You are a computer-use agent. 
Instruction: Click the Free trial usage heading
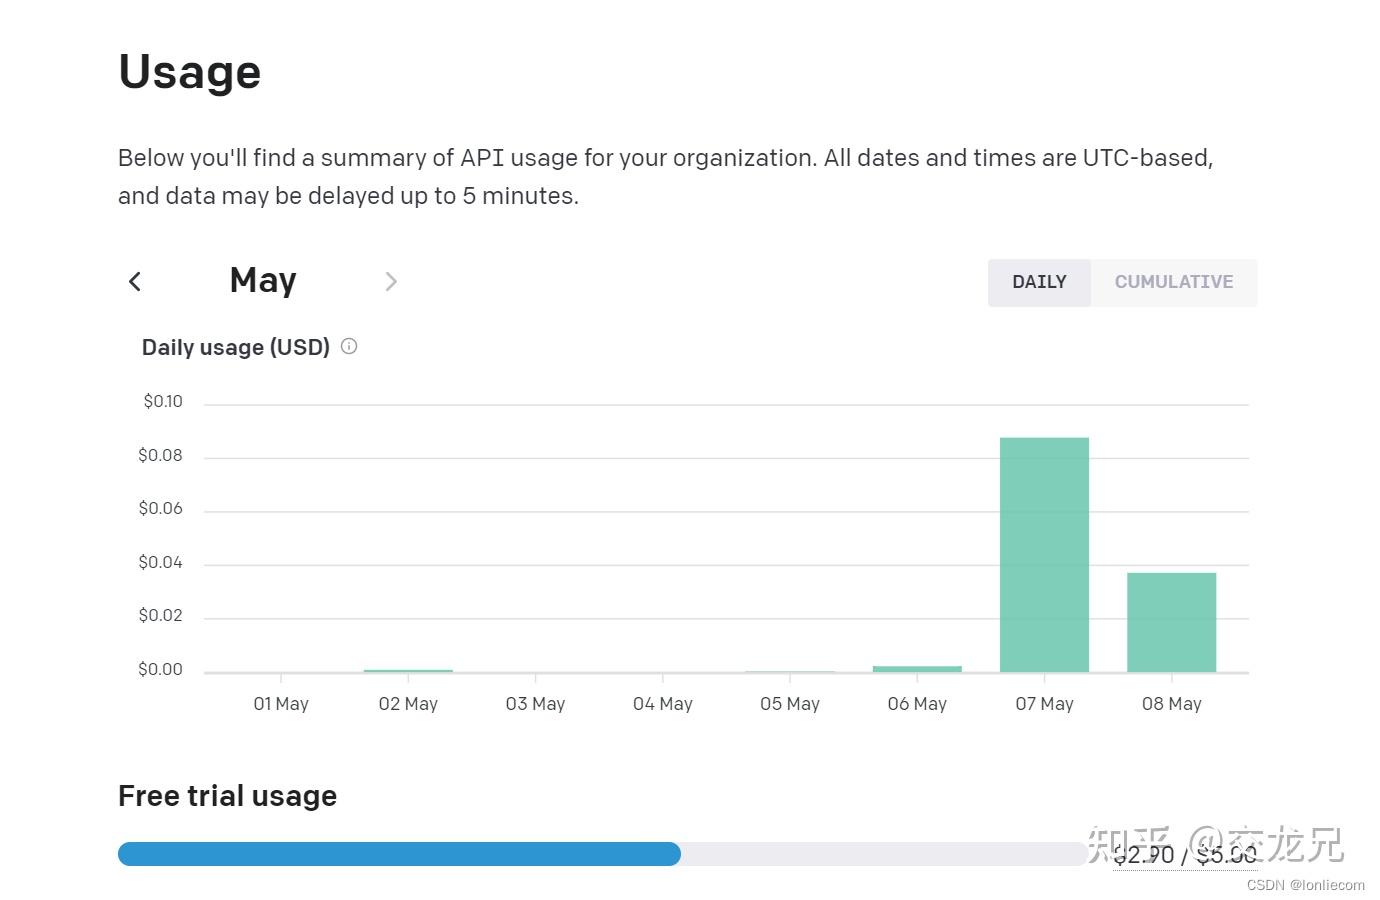coord(227,795)
